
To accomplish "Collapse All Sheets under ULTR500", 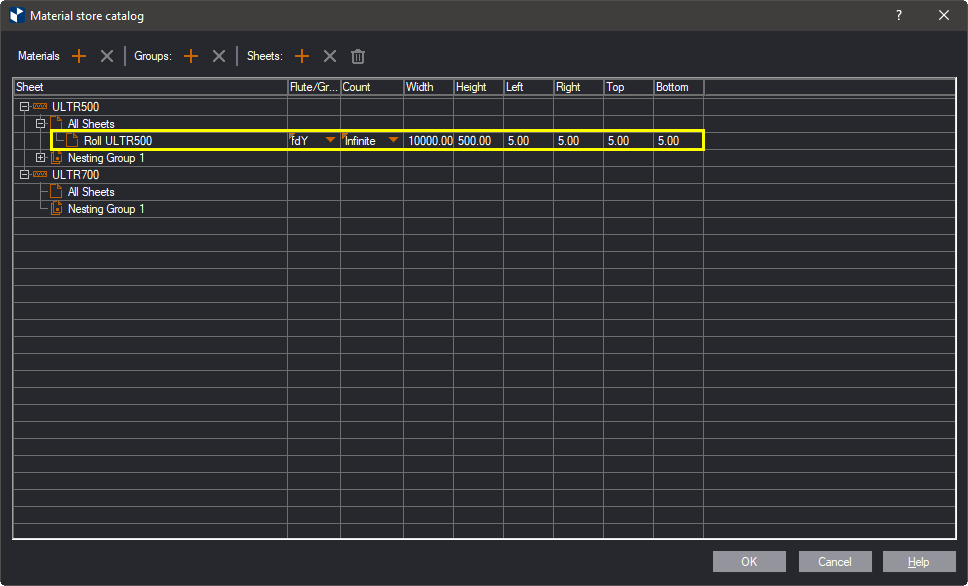I will pos(41,124).
